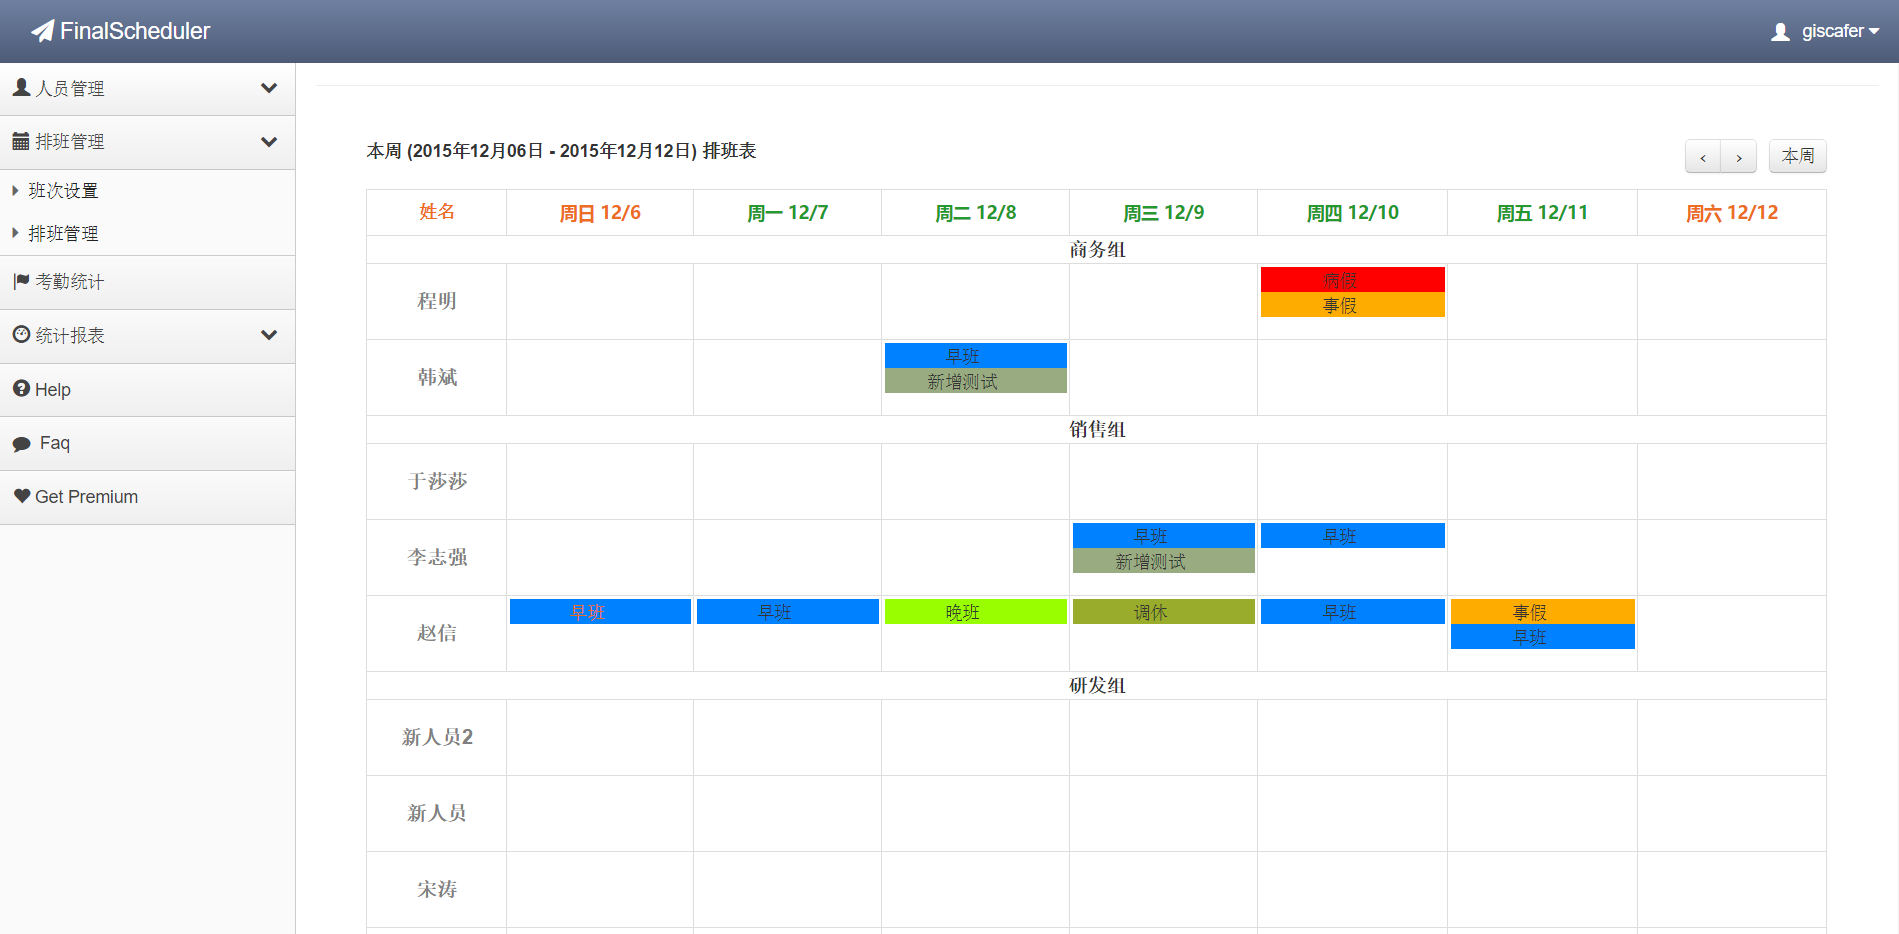Click the clock icon beside 统计报表
Image resolution: width=1899 pixels, height=934 pixels.
(21, 335)
